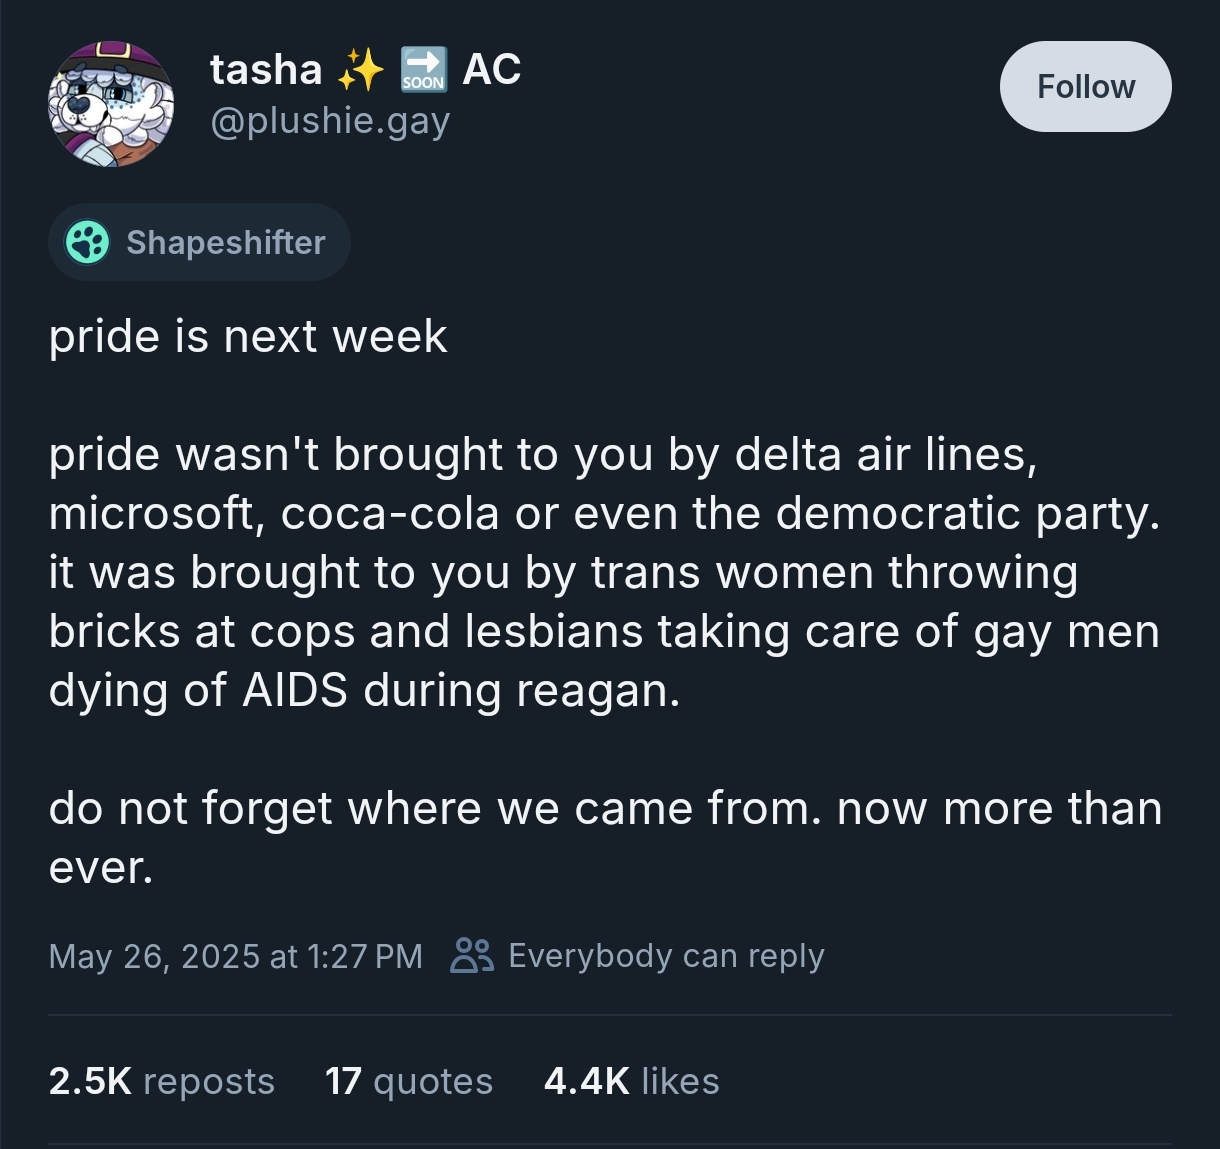Click the Follow button

click(x=1085, y=87)
